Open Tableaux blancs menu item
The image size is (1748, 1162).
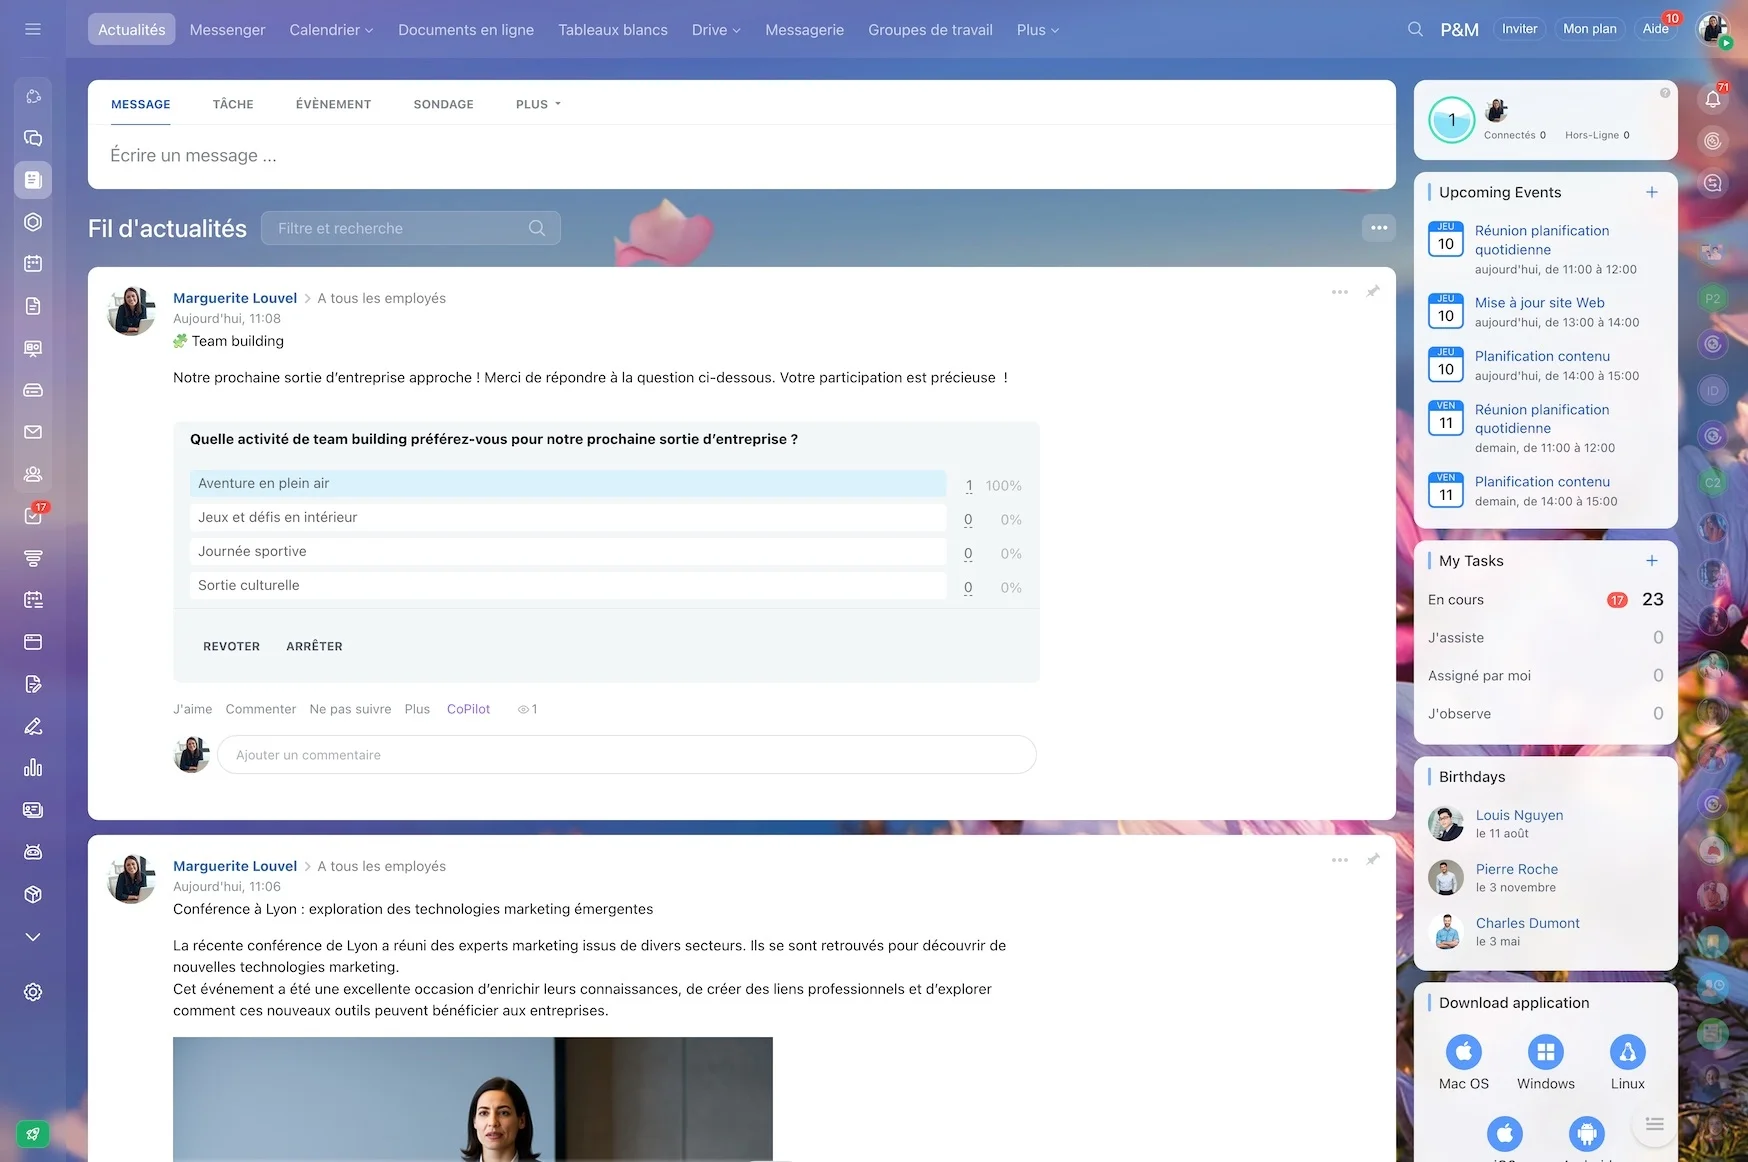tap(613, 29)
